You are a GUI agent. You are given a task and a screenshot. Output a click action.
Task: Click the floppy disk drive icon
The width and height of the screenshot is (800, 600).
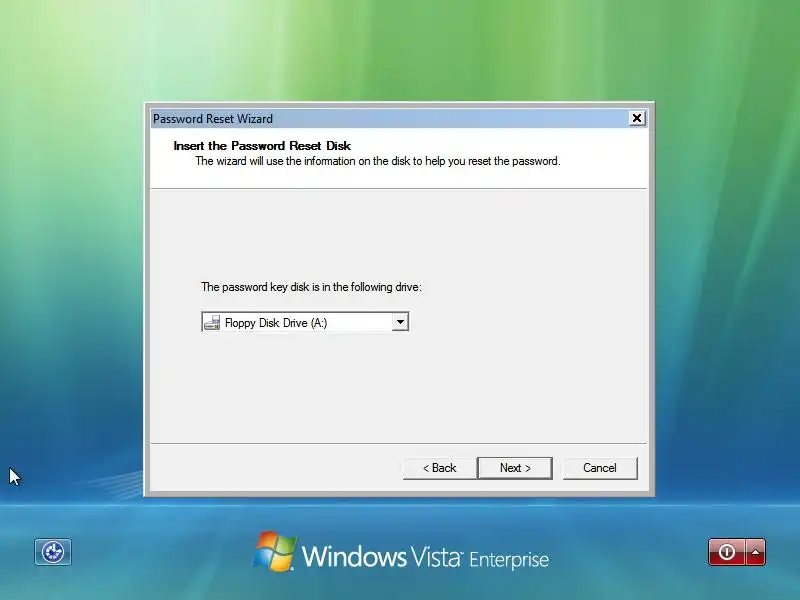pyautogui.click(x=212, y=322)
